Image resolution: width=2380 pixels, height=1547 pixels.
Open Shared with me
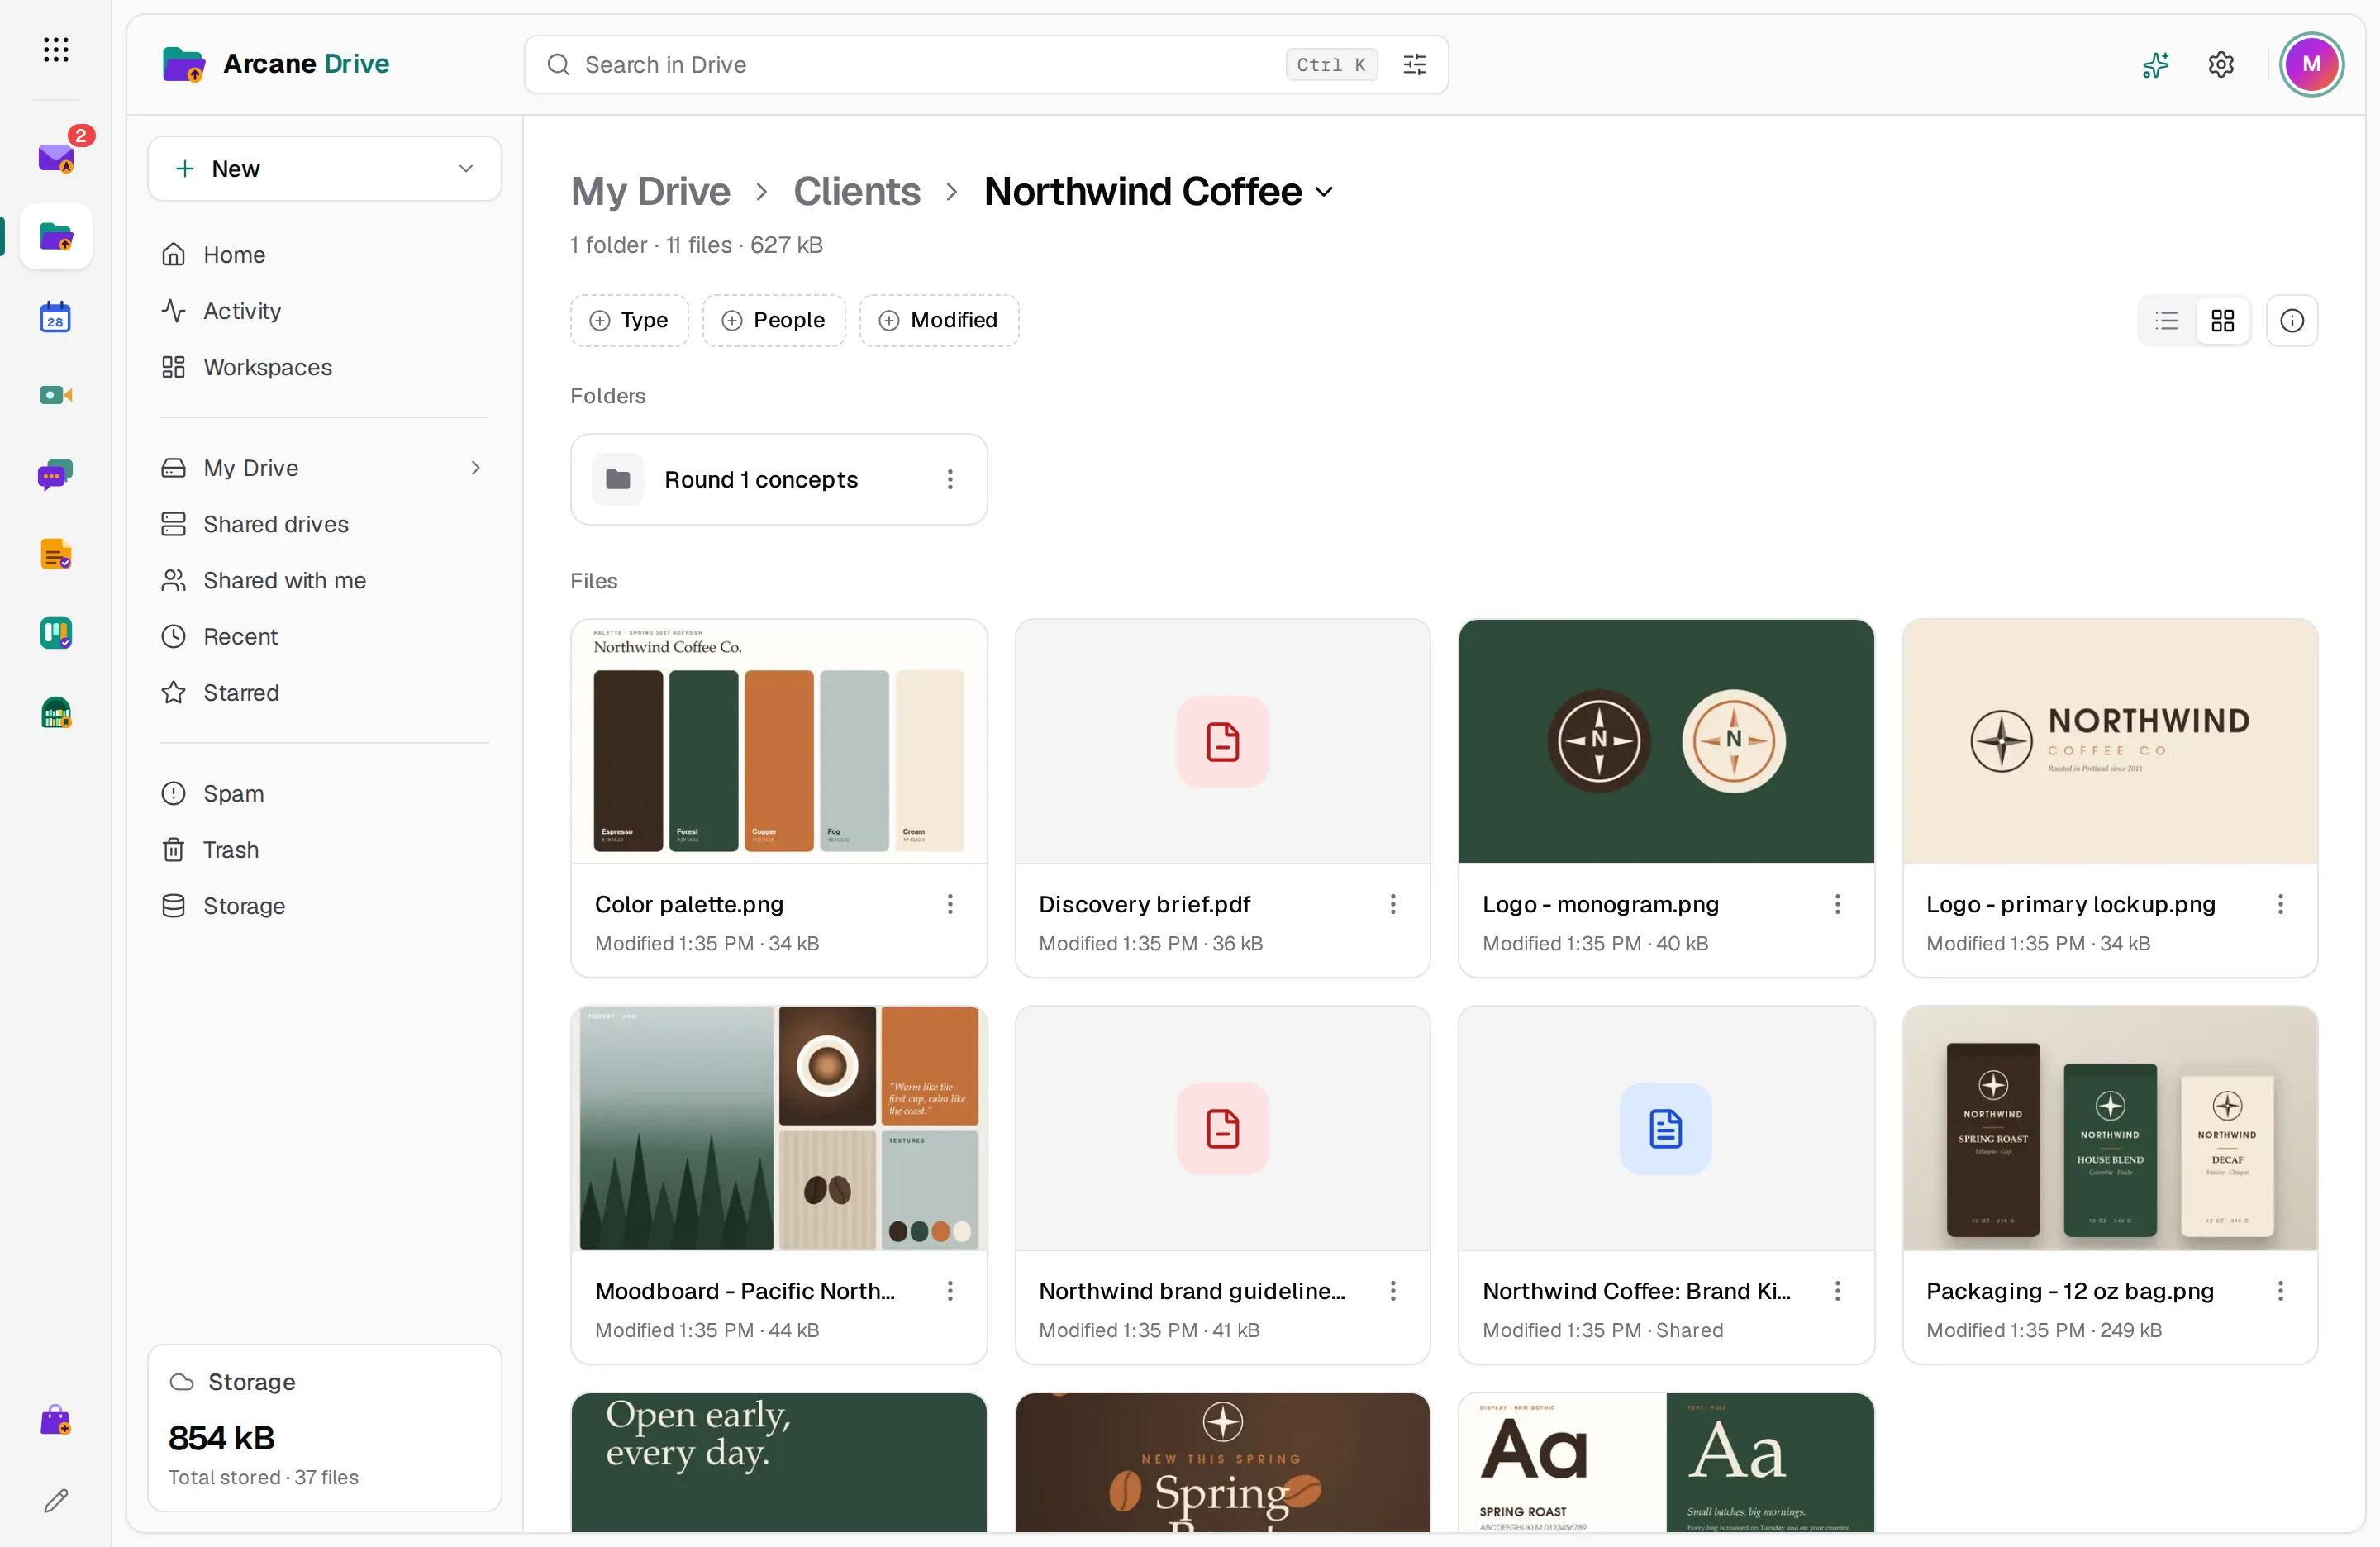[x=324, y=580]
